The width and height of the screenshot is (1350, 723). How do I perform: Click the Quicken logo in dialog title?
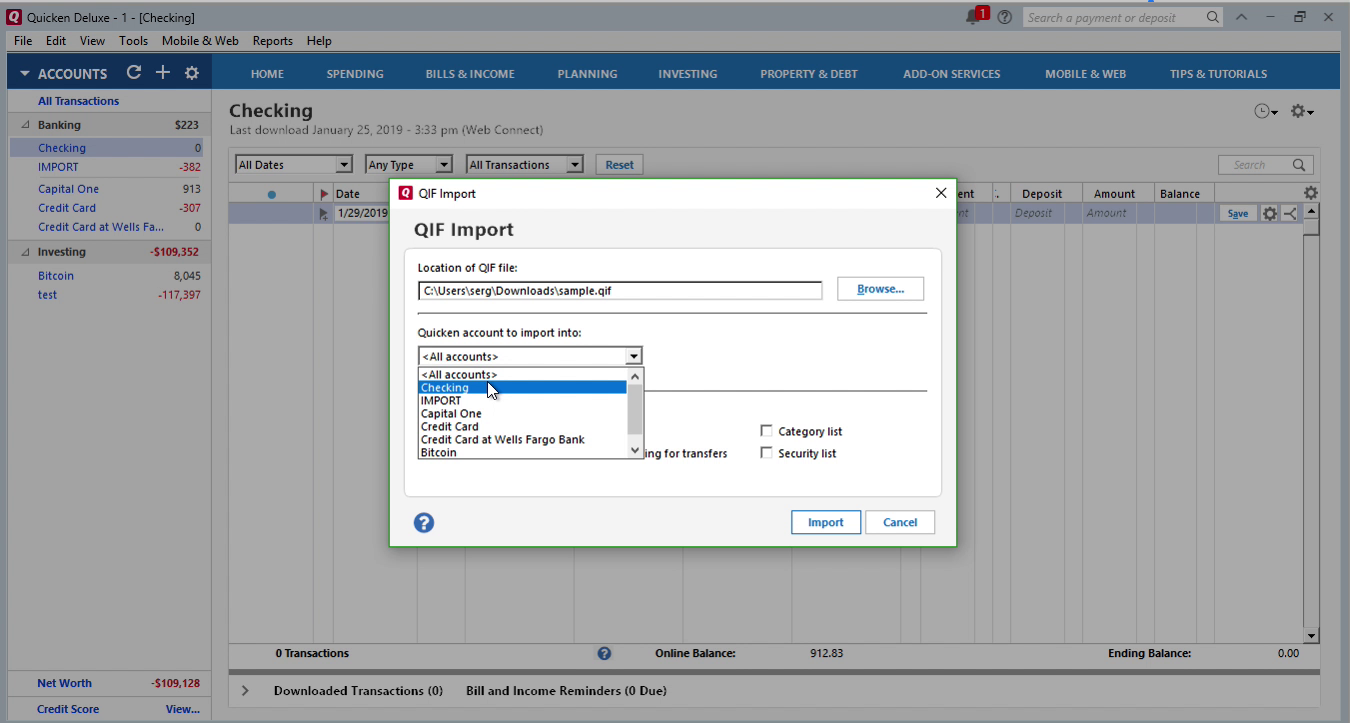click(x=406, y=193)
